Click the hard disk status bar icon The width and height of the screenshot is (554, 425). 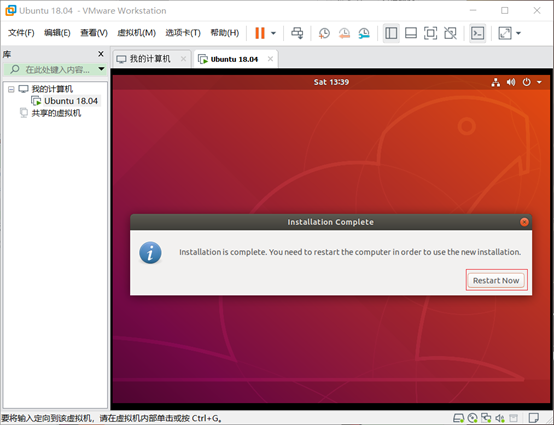point(459,418)
